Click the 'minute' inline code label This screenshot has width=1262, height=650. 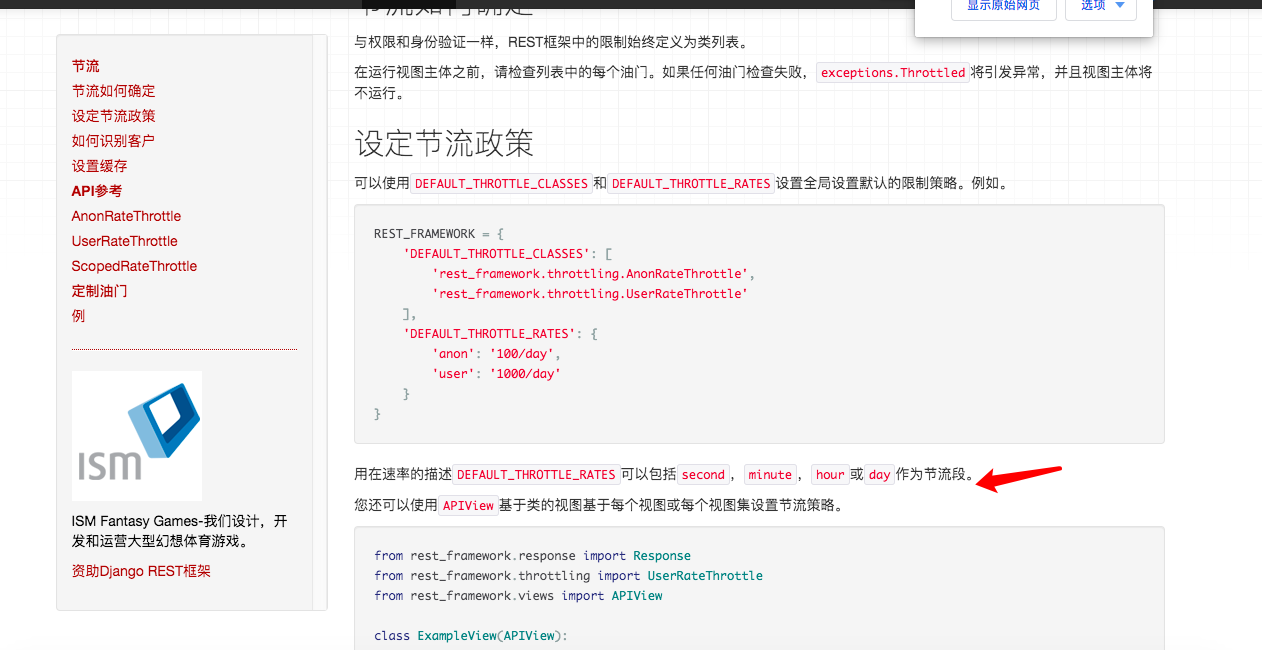pos(770,475)
